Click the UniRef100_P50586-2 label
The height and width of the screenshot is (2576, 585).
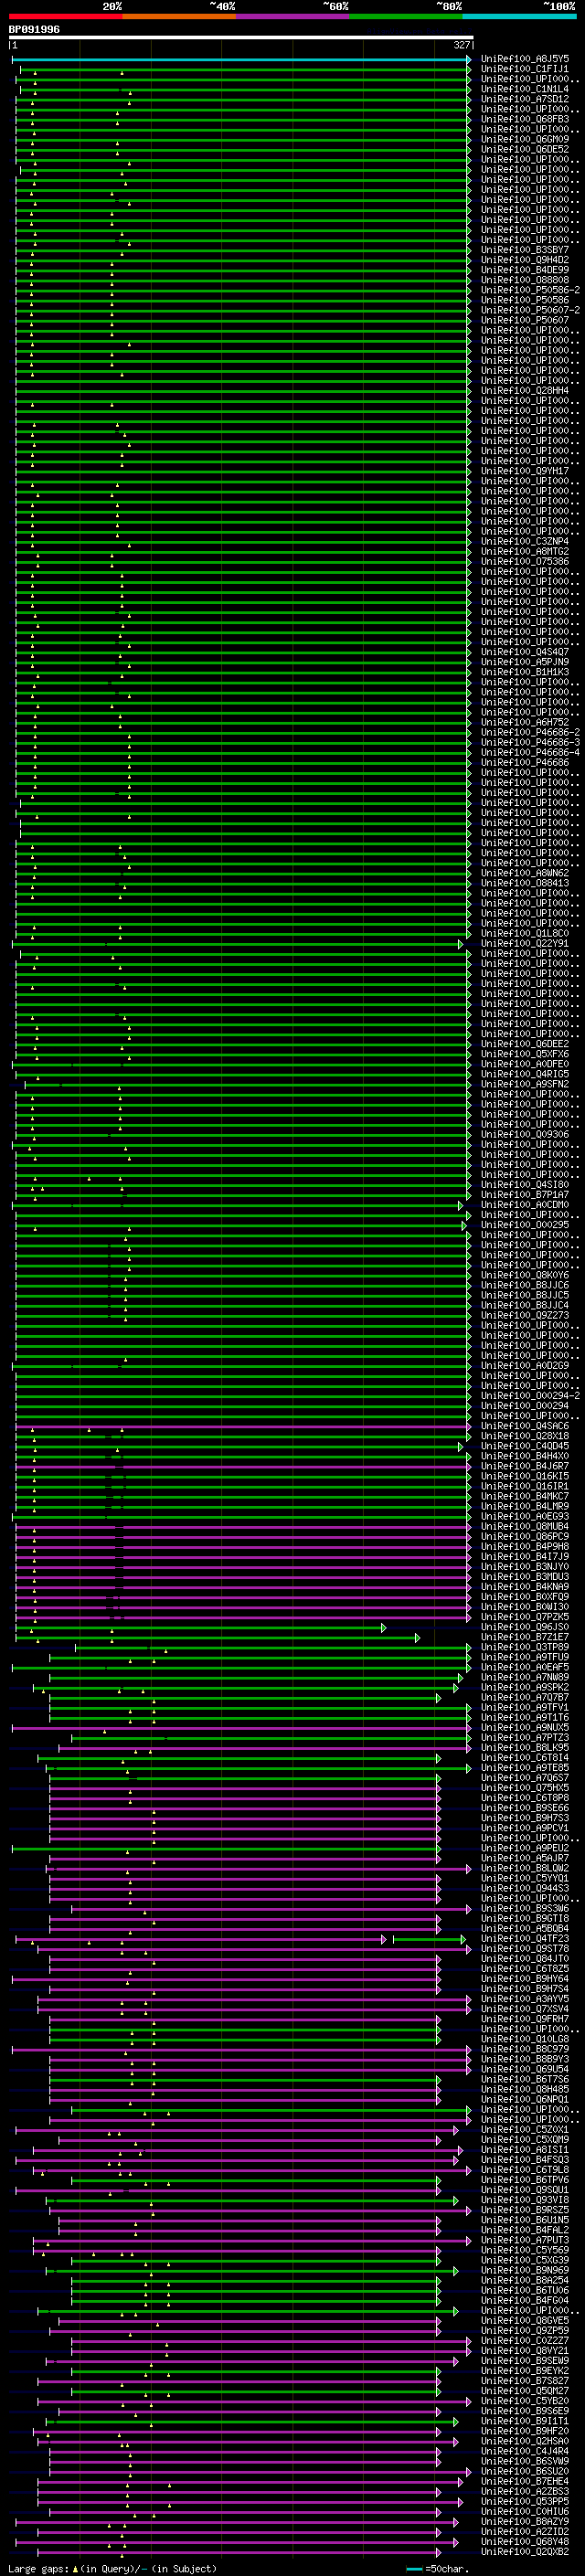click(530, 290)
